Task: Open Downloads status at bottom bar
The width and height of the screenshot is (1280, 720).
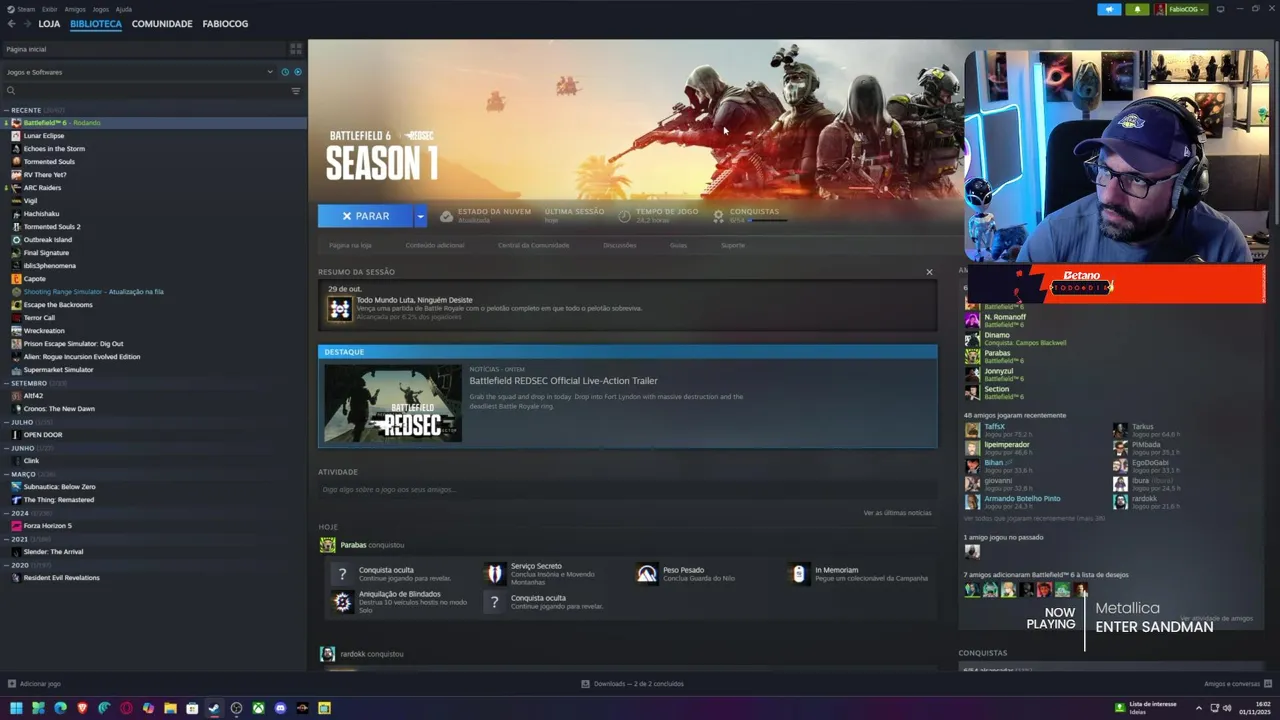Action: click(x=632, y=684)
